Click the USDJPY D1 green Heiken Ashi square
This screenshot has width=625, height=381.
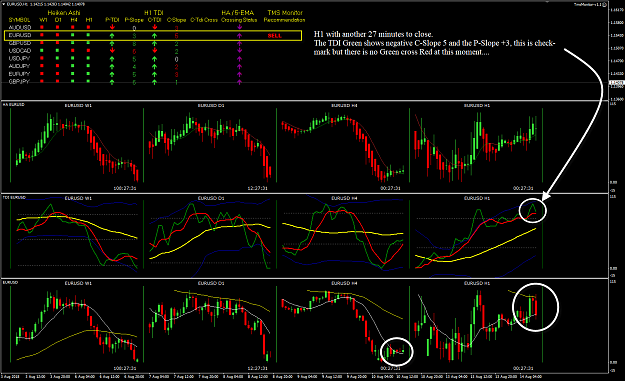tap(57, 58)
